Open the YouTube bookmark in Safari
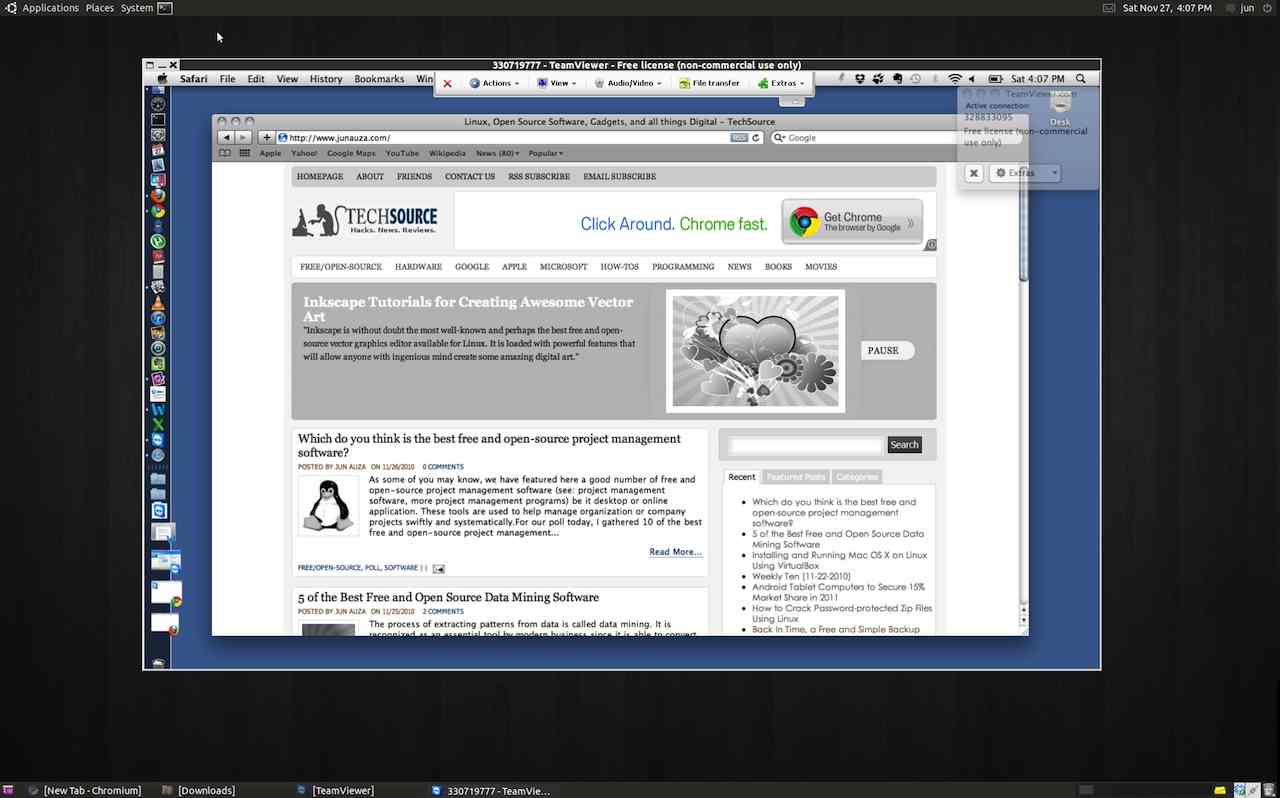 [x=402, y=153]
